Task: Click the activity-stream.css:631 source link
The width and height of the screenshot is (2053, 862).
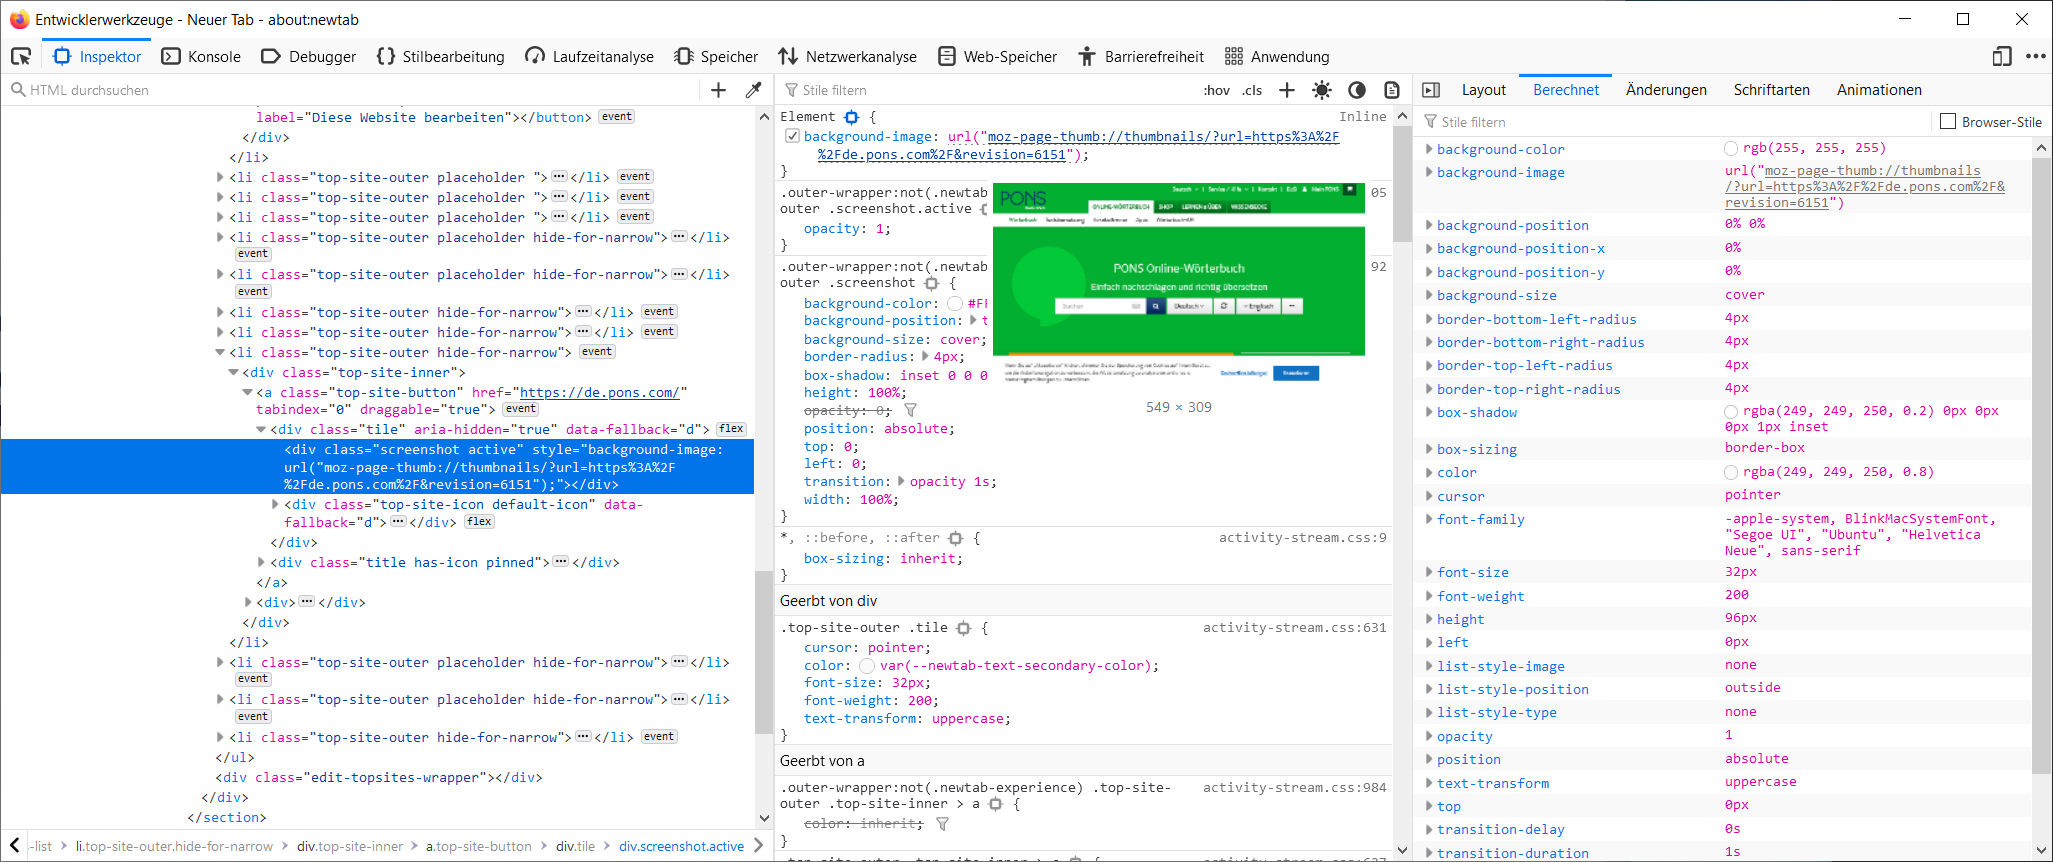Action: (x=1294, y=628)
